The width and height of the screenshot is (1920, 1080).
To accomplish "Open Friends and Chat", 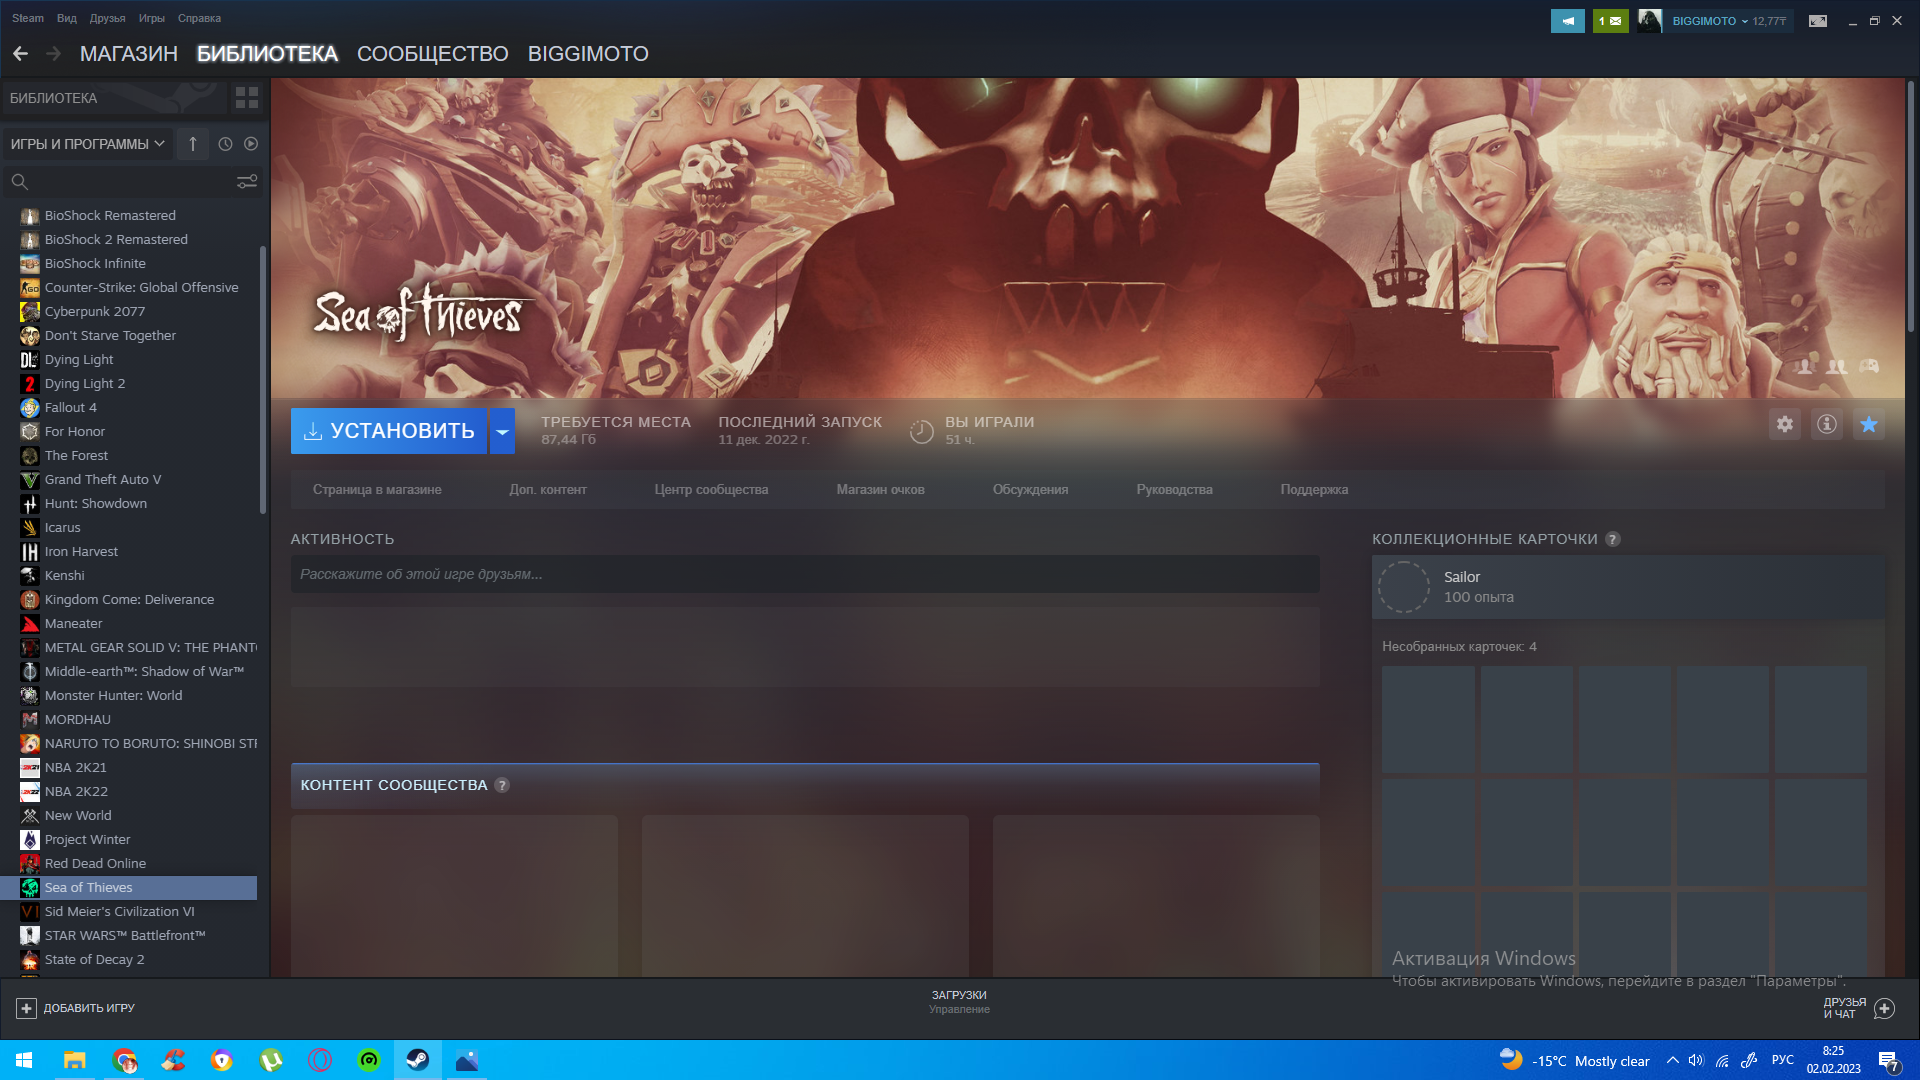I will coord(1858,1008).
